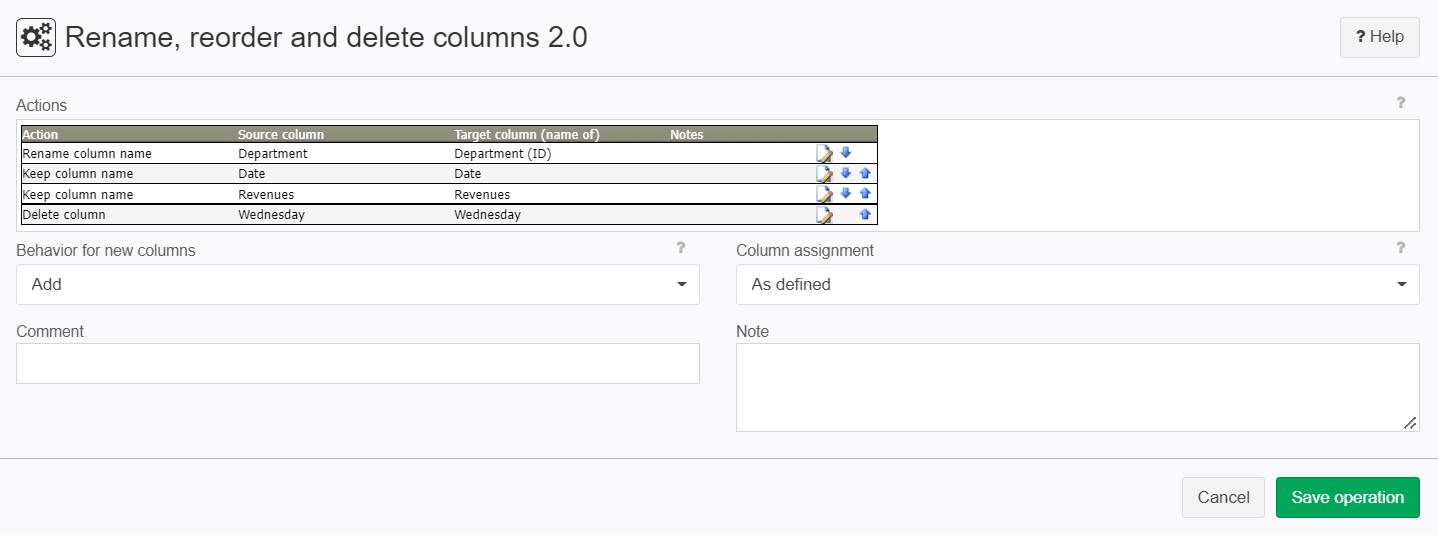Edit the Revenues row action

point(825,194)
